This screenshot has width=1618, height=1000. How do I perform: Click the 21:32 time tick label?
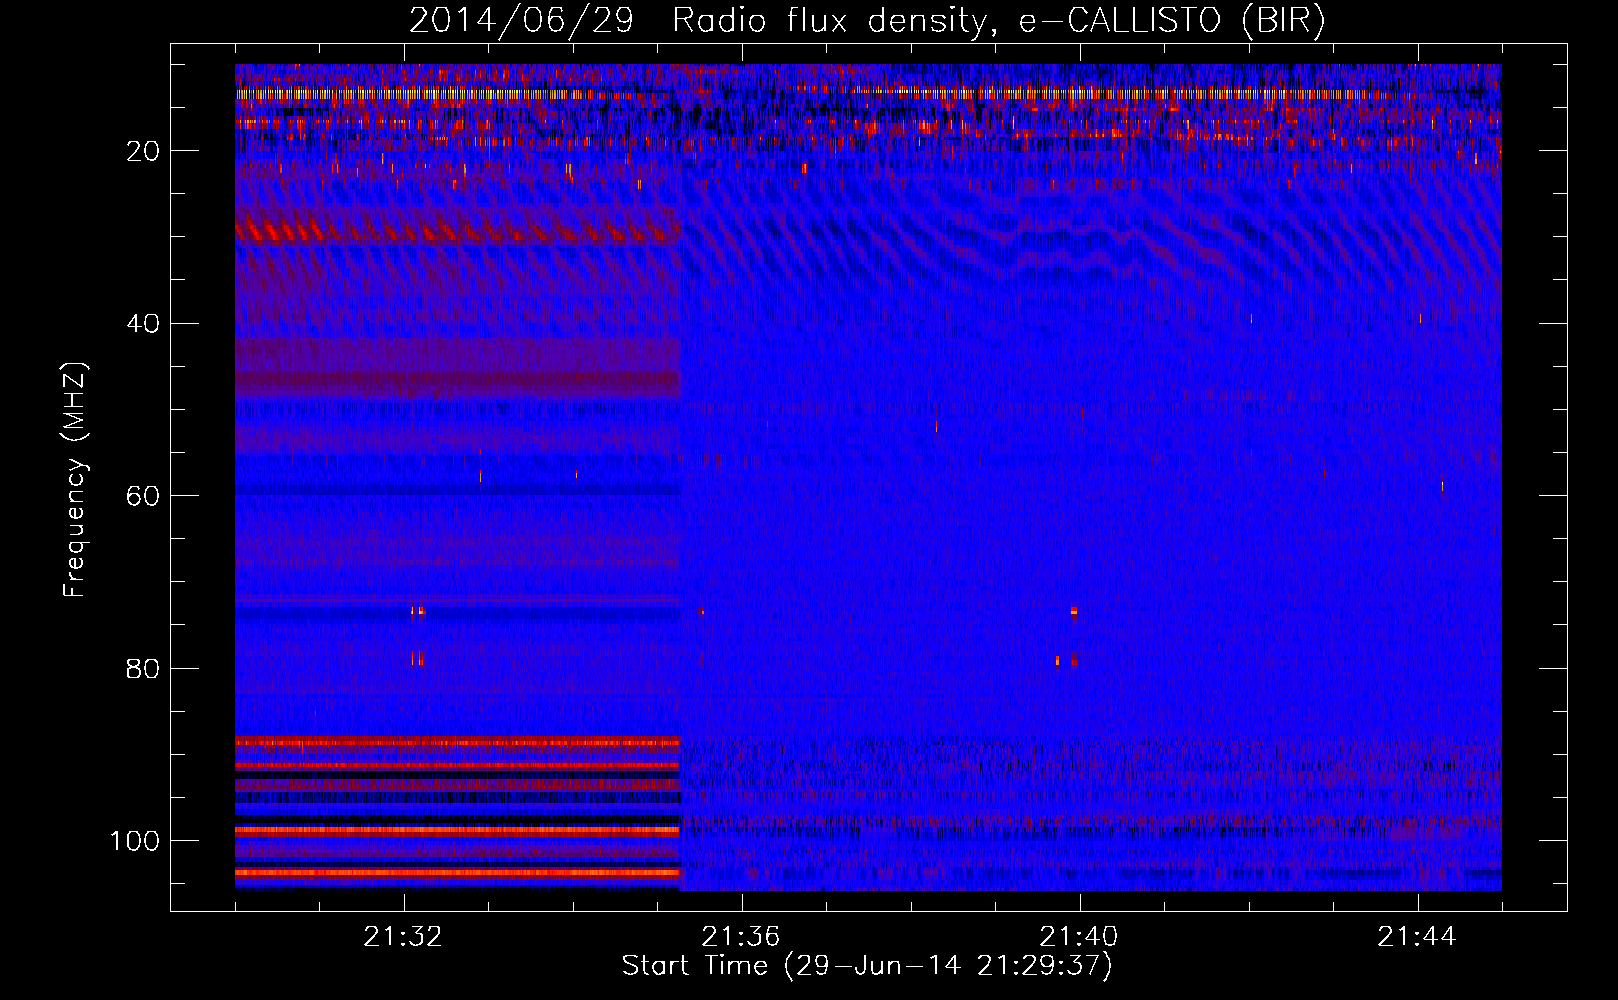[403, 937]
